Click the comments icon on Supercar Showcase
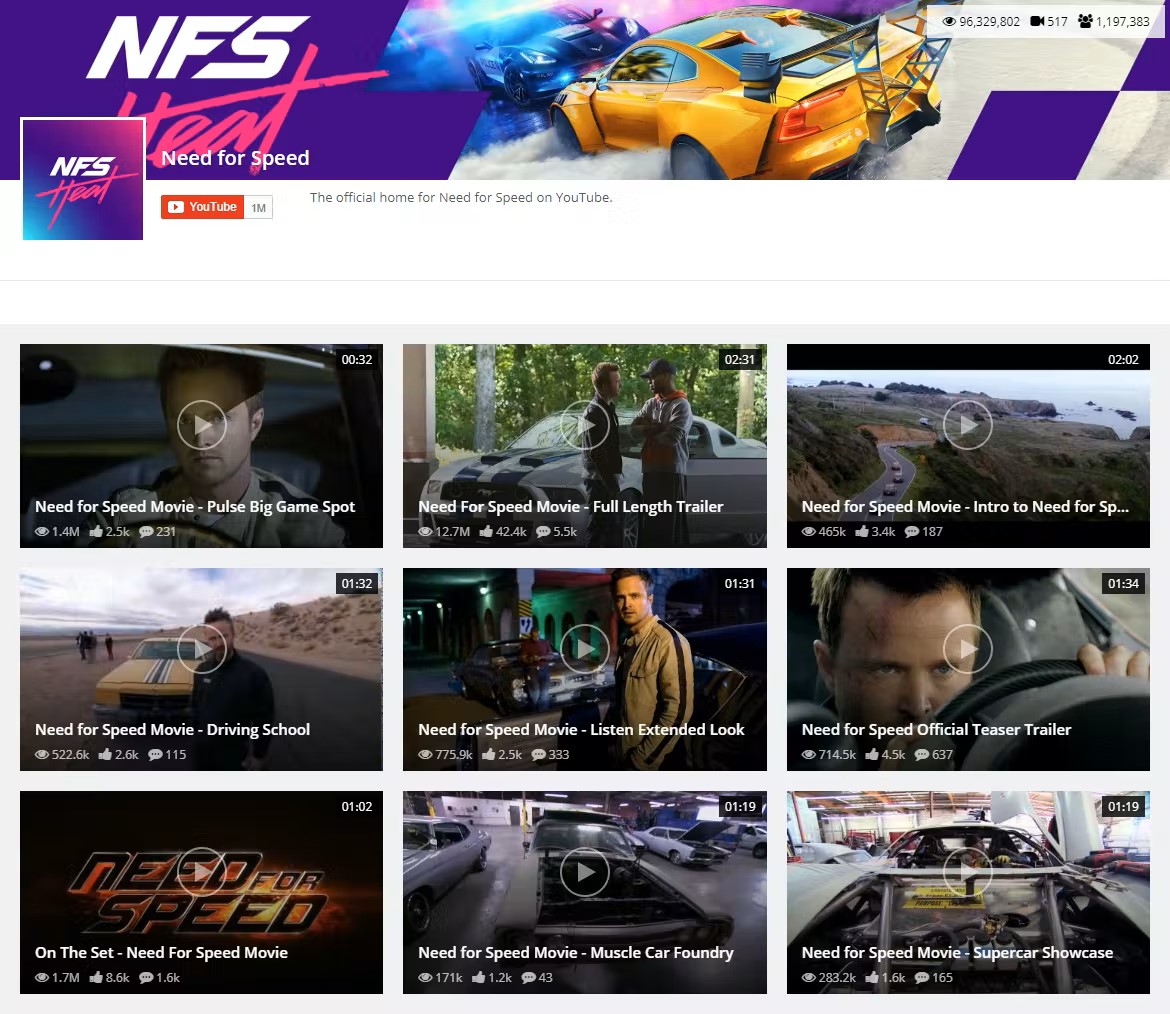The image size is (1170, 1014). (922, 978)
